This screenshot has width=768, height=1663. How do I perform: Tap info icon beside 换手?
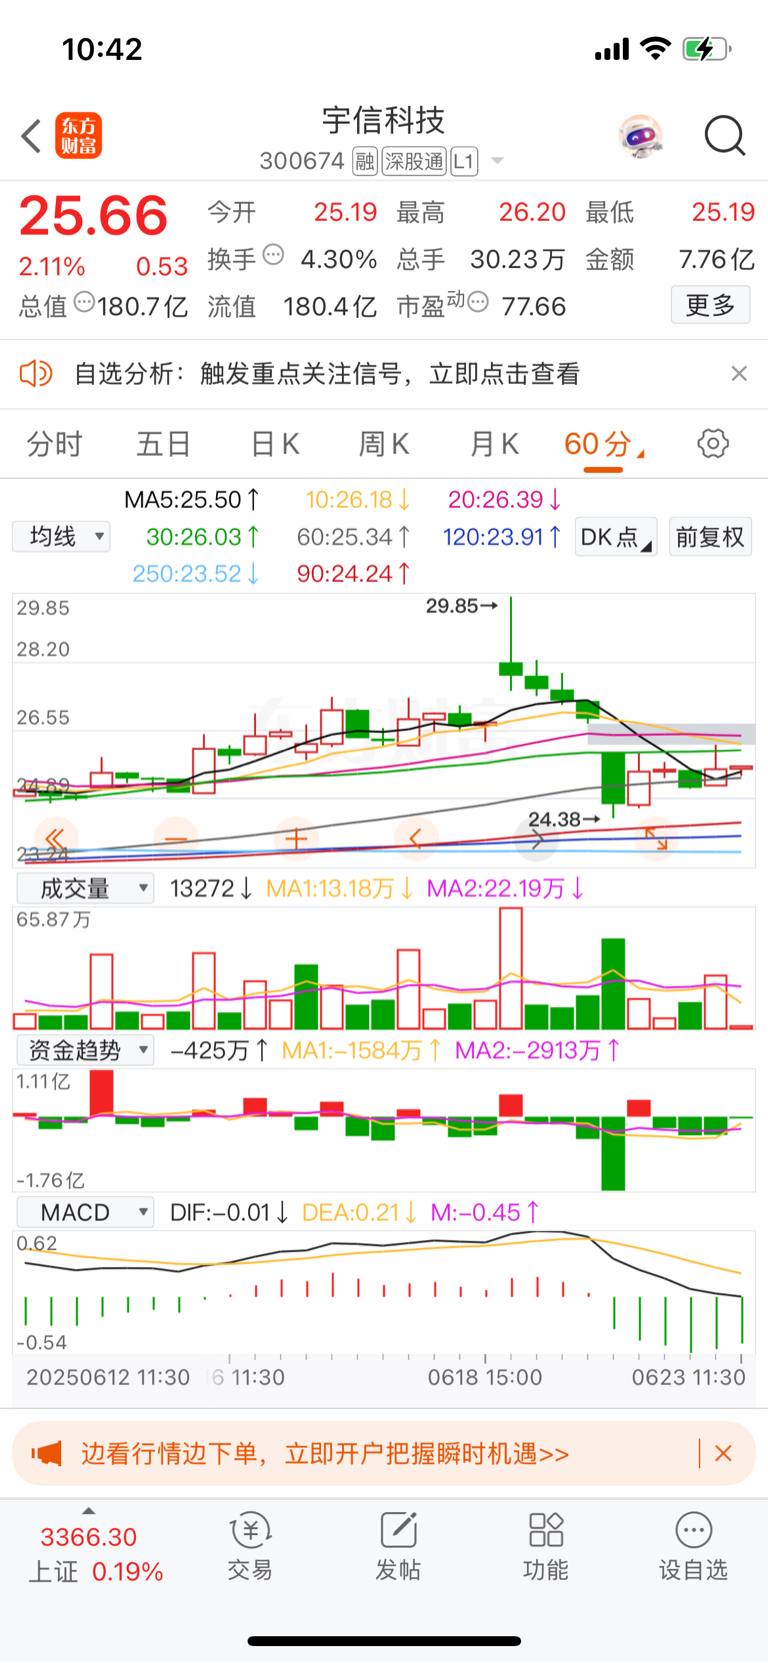click(x=273, y=255)
